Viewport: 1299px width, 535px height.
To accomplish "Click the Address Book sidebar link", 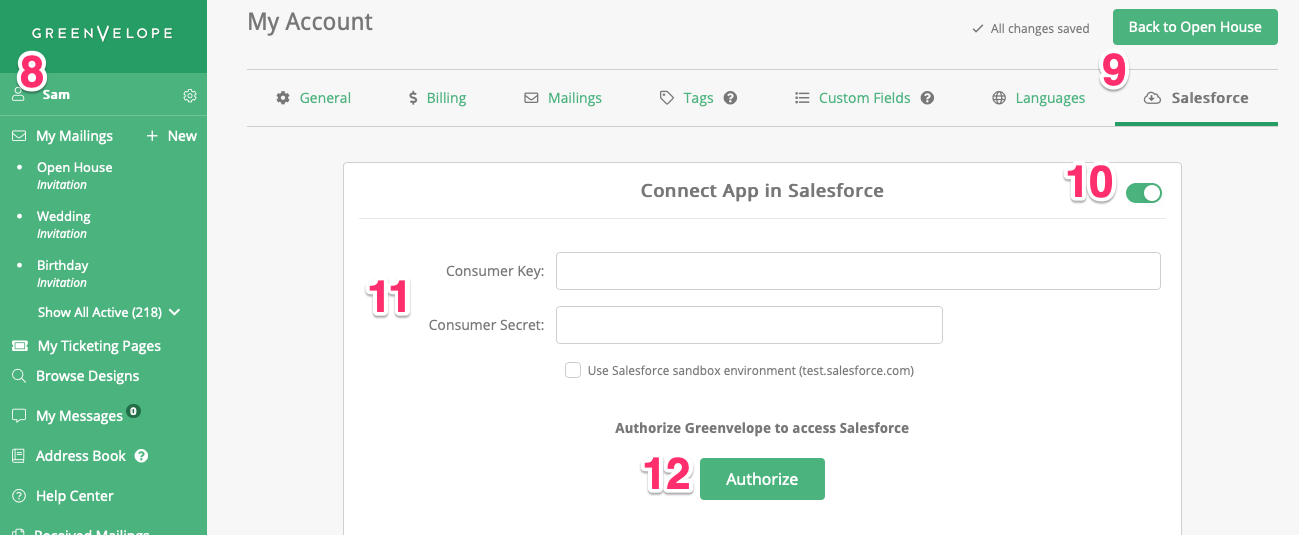I will [x=81, y=456].
